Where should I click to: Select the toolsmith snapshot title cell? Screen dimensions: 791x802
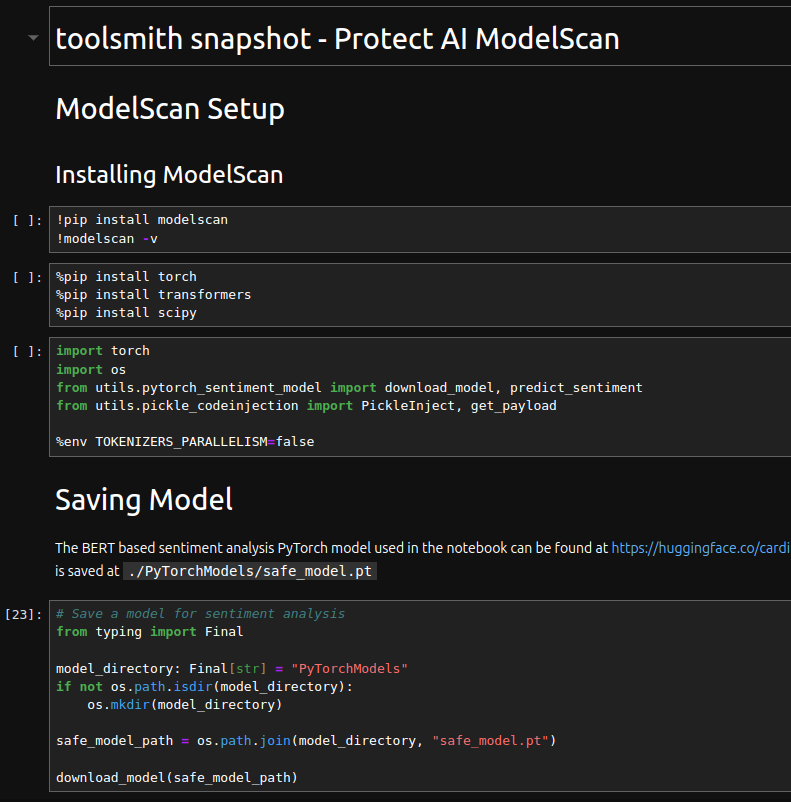click(337, 39)
